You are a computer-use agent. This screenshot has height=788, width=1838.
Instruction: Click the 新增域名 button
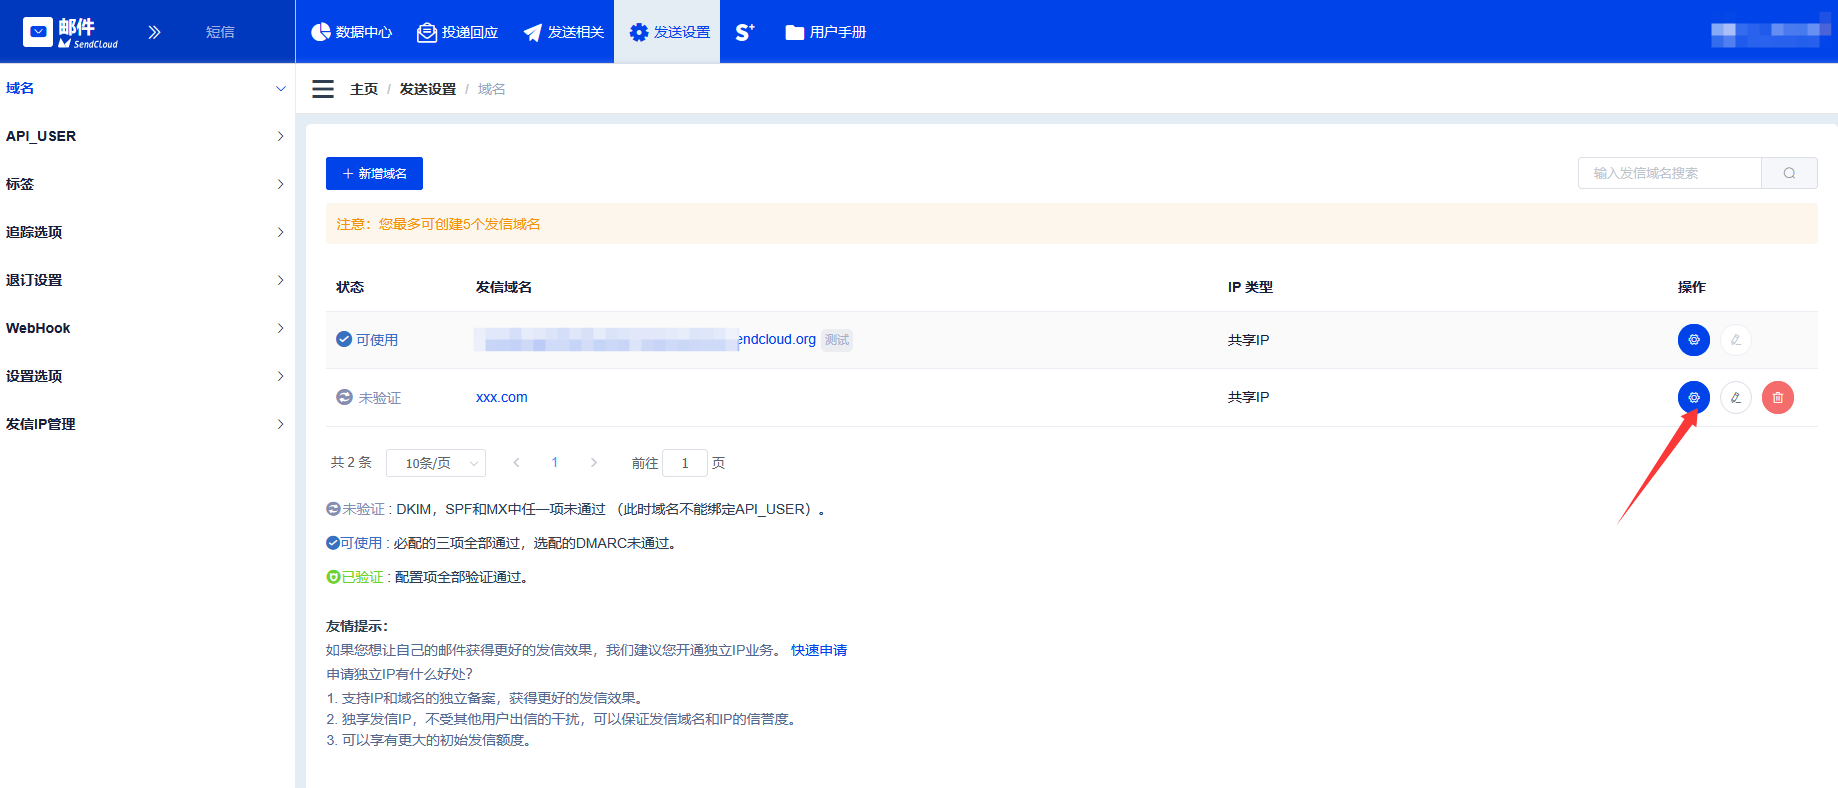374,173
